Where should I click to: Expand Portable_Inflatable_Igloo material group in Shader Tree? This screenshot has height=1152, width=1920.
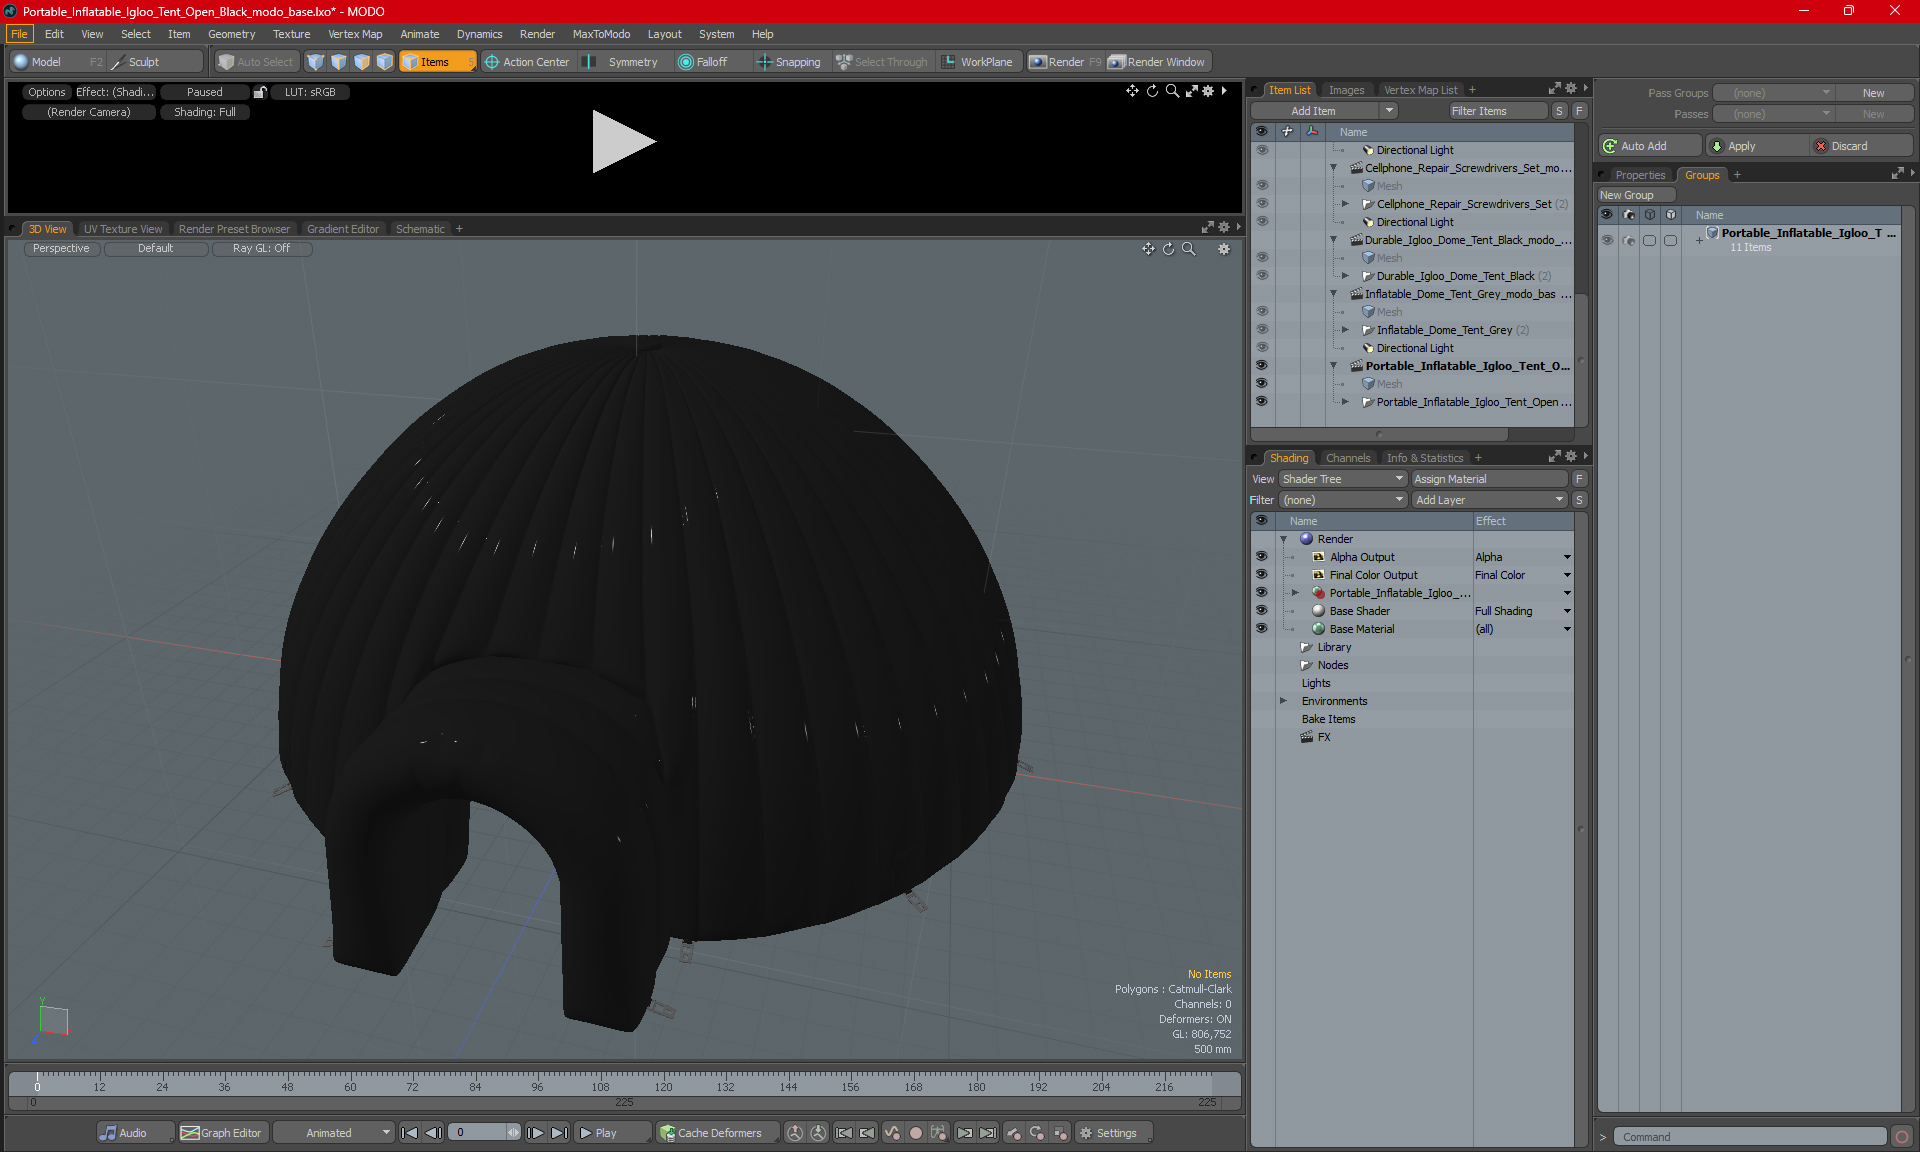1295,593
